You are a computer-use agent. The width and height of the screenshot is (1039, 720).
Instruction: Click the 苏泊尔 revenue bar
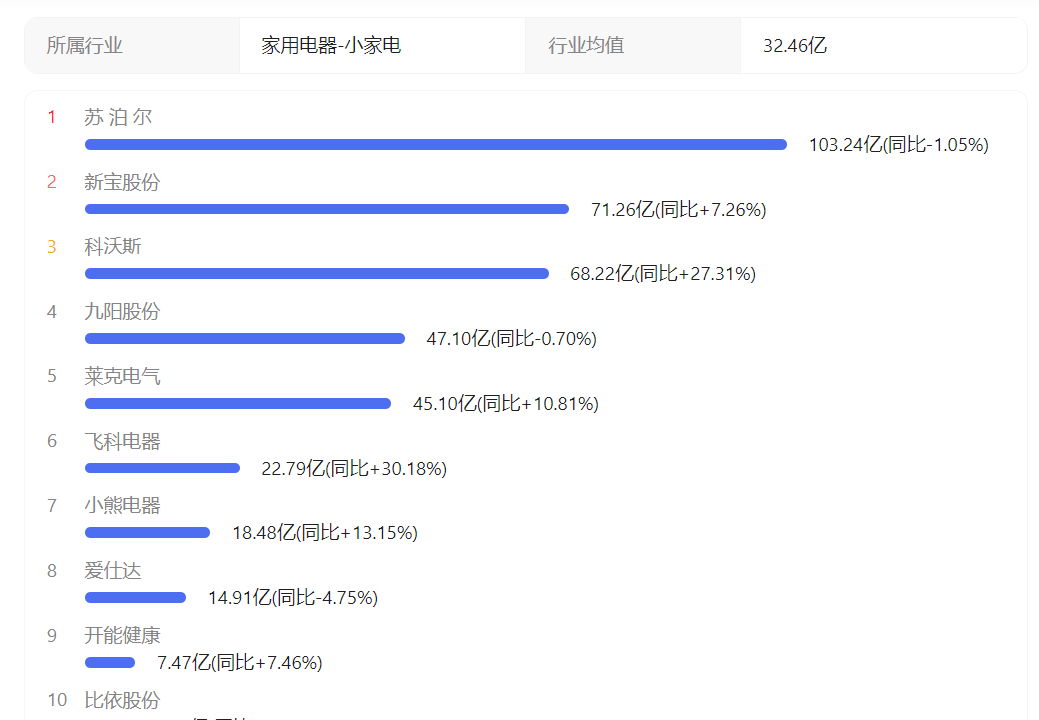[436, 144]
